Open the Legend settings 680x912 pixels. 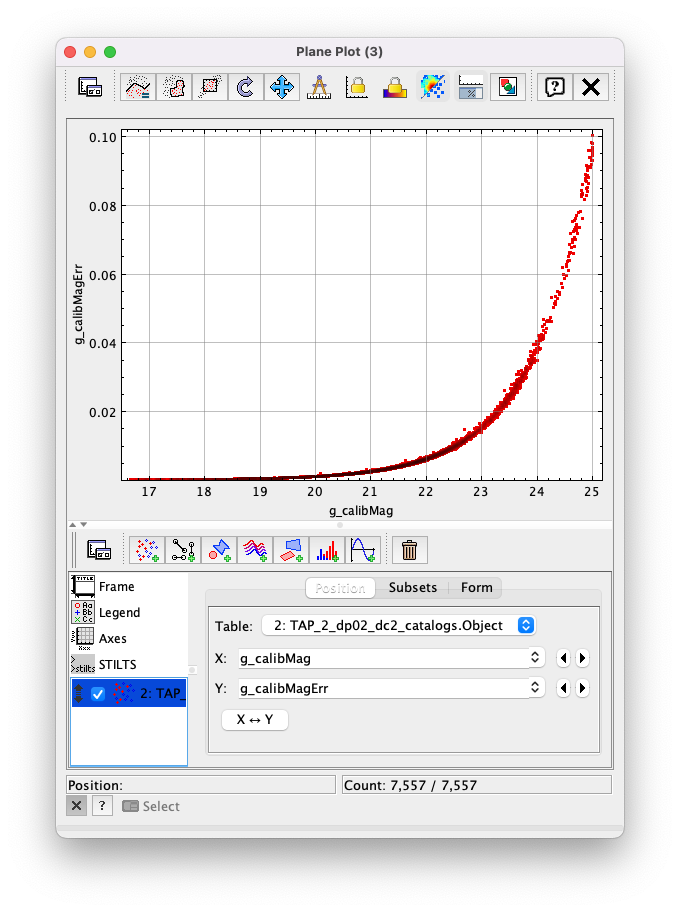(129, 612)
